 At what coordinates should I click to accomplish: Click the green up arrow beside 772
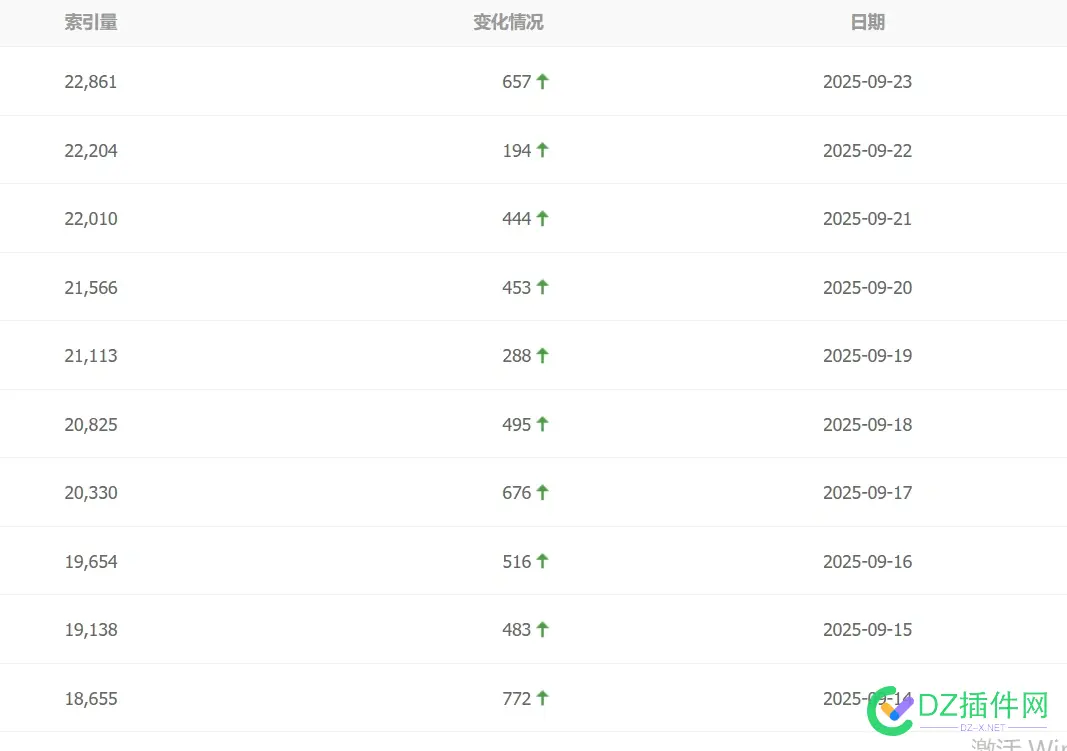tap(542, 698)
